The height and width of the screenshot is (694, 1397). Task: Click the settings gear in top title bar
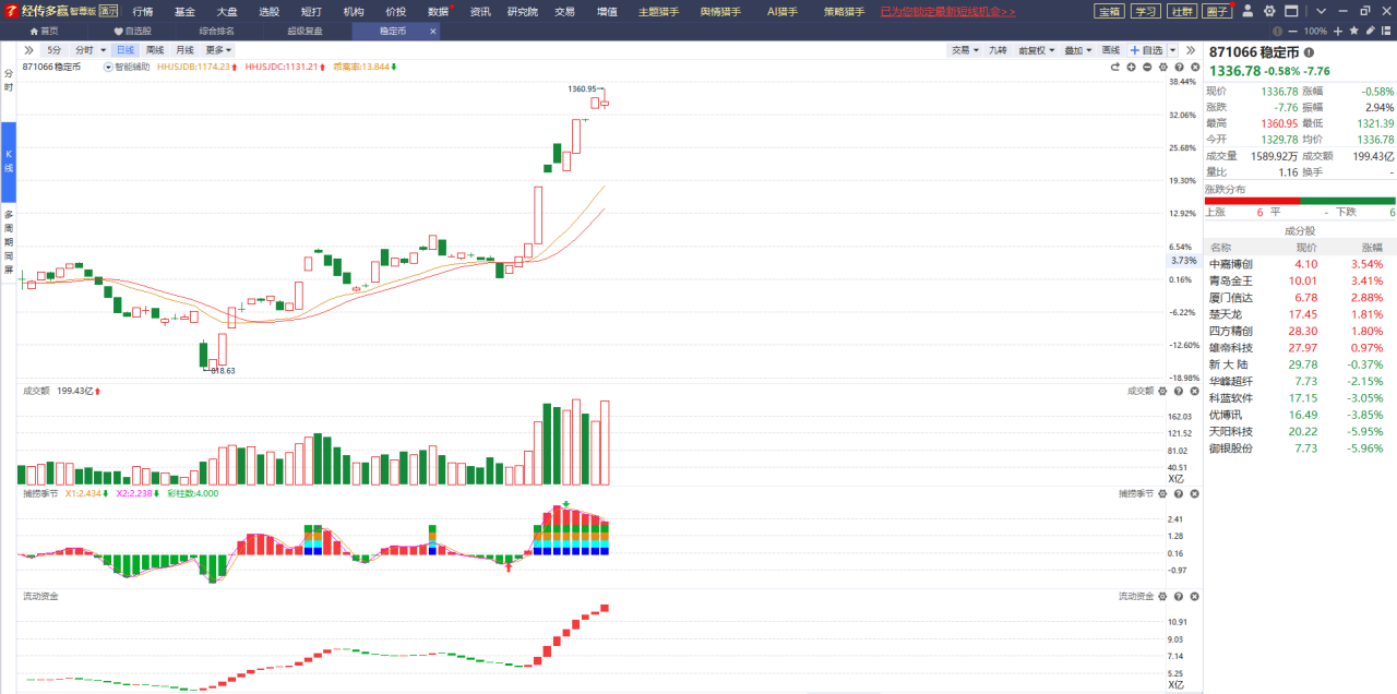[1269, 11]
